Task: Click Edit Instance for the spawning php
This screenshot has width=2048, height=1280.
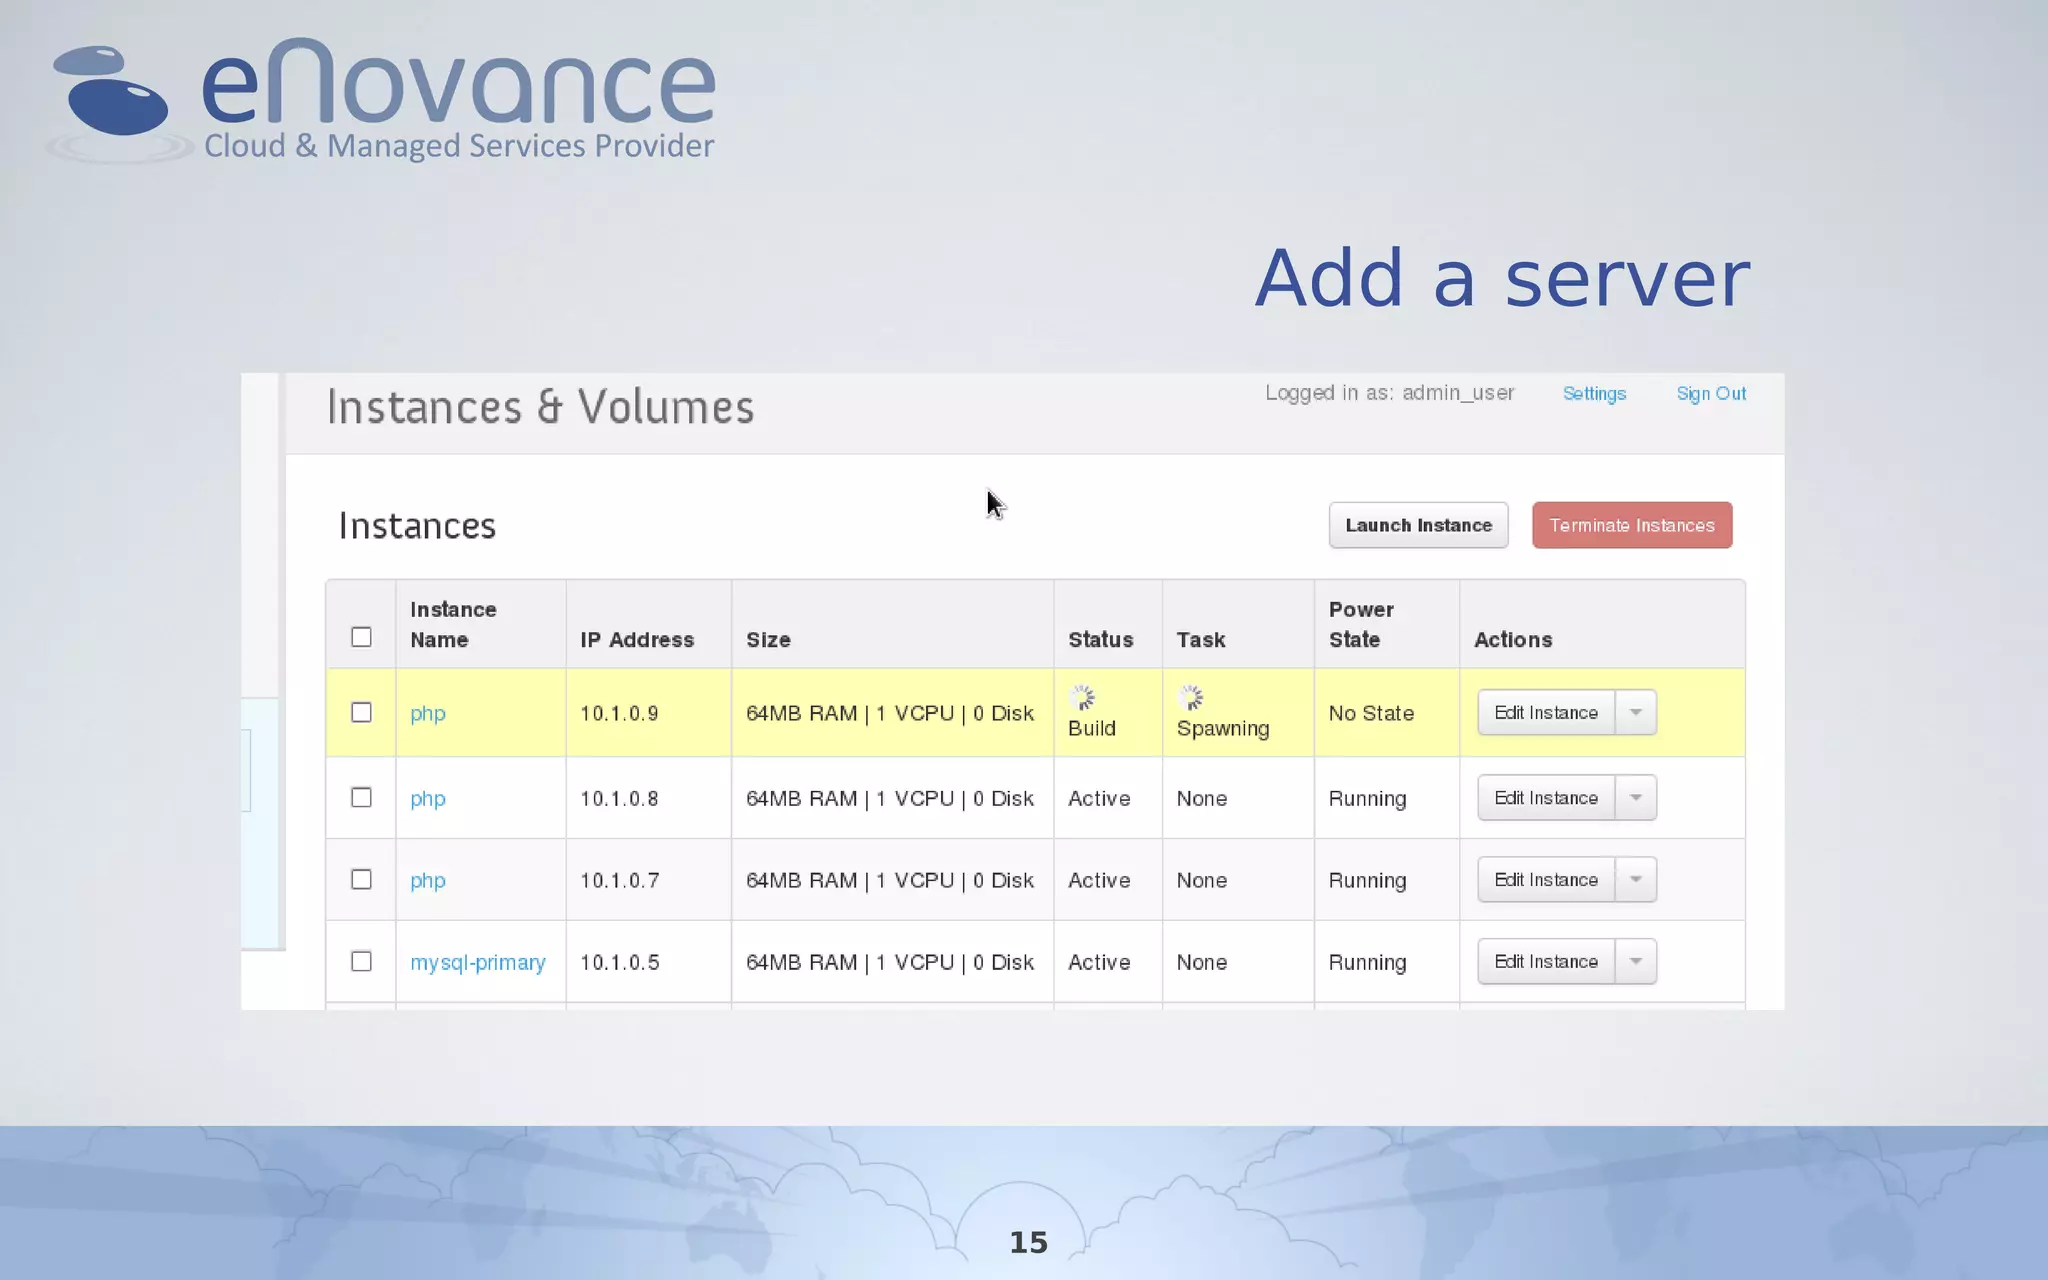Action: (x=1545, y=712)
